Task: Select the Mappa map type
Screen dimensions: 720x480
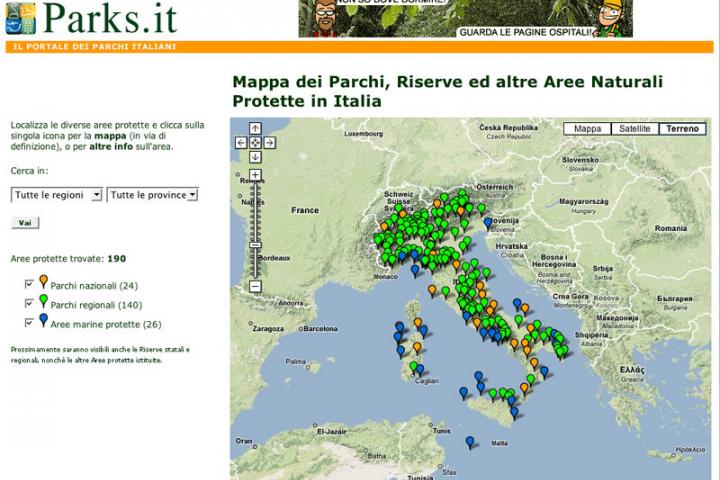Action: [x=587, y=129]
